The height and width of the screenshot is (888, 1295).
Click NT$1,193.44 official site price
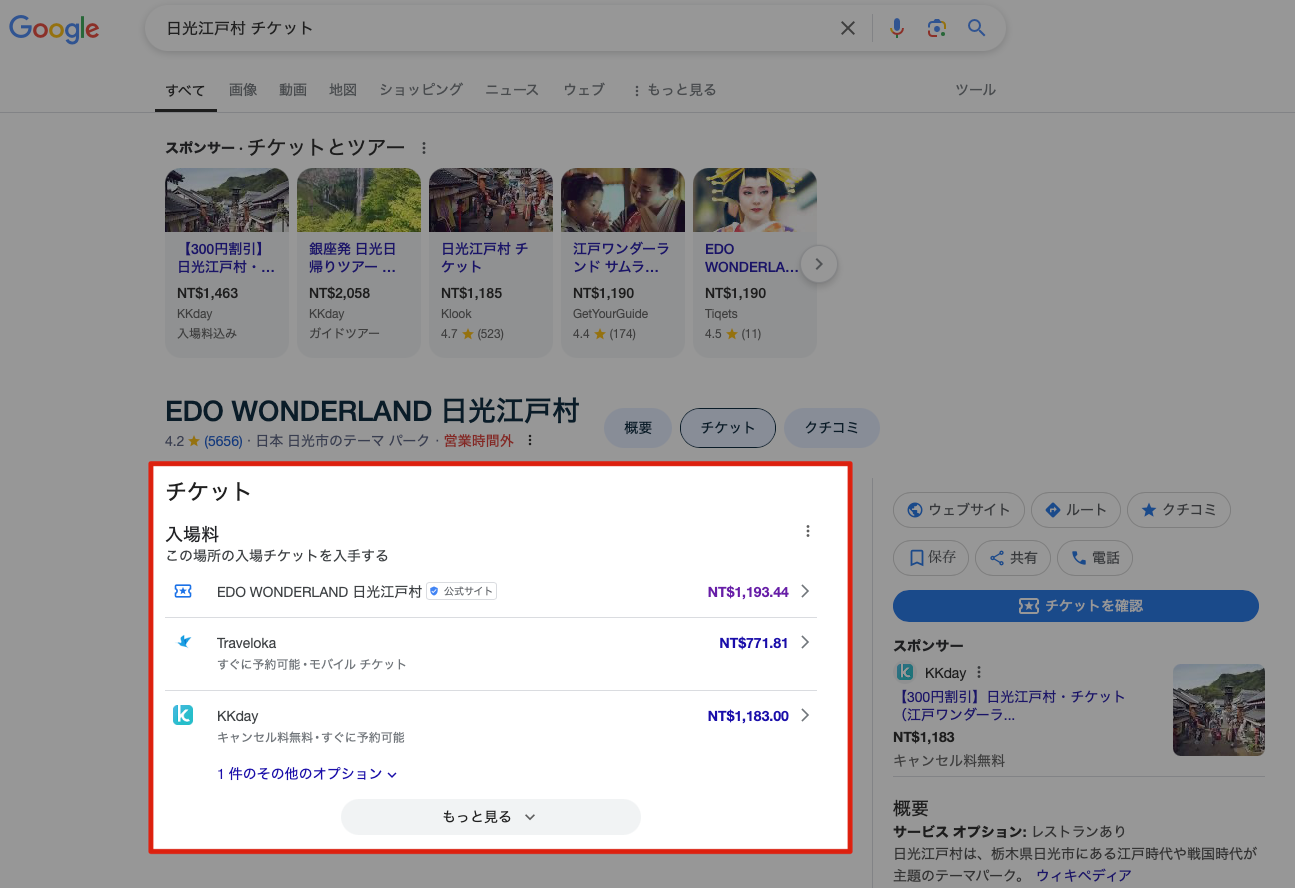tap(748, 592)
